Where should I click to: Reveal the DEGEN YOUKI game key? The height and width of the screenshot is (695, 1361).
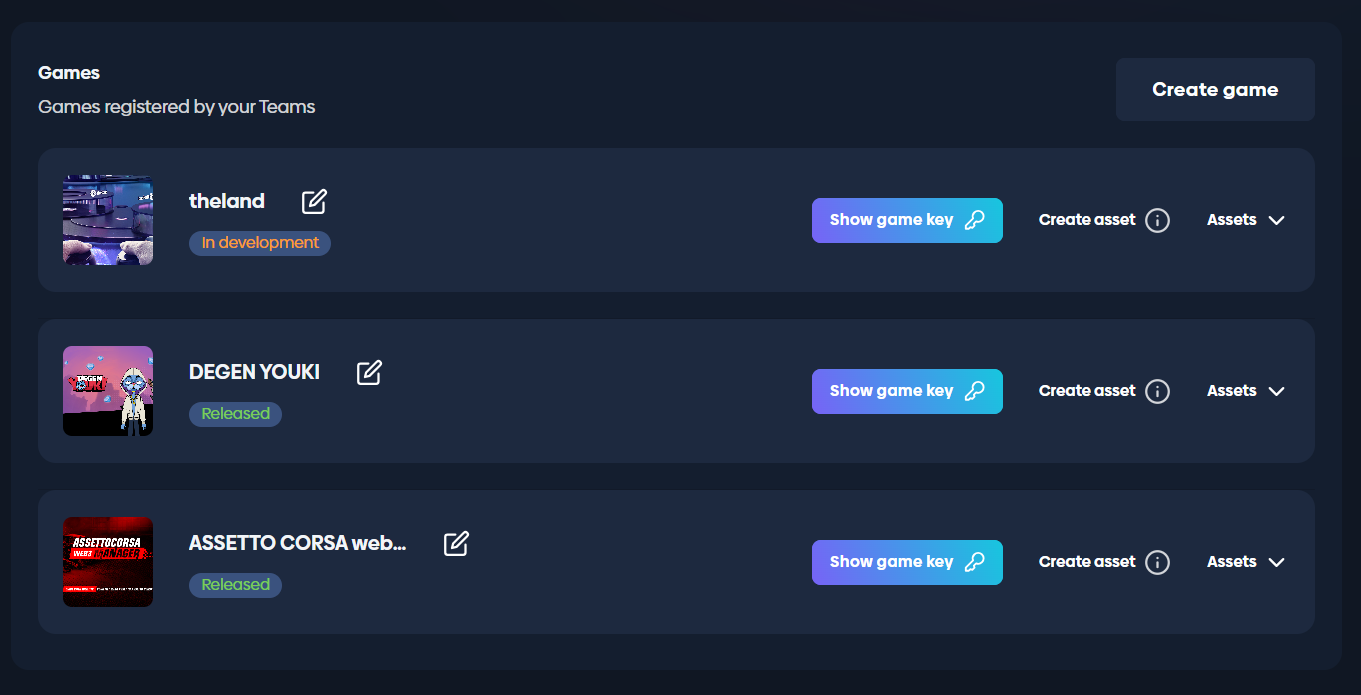(x=907, y=391)
